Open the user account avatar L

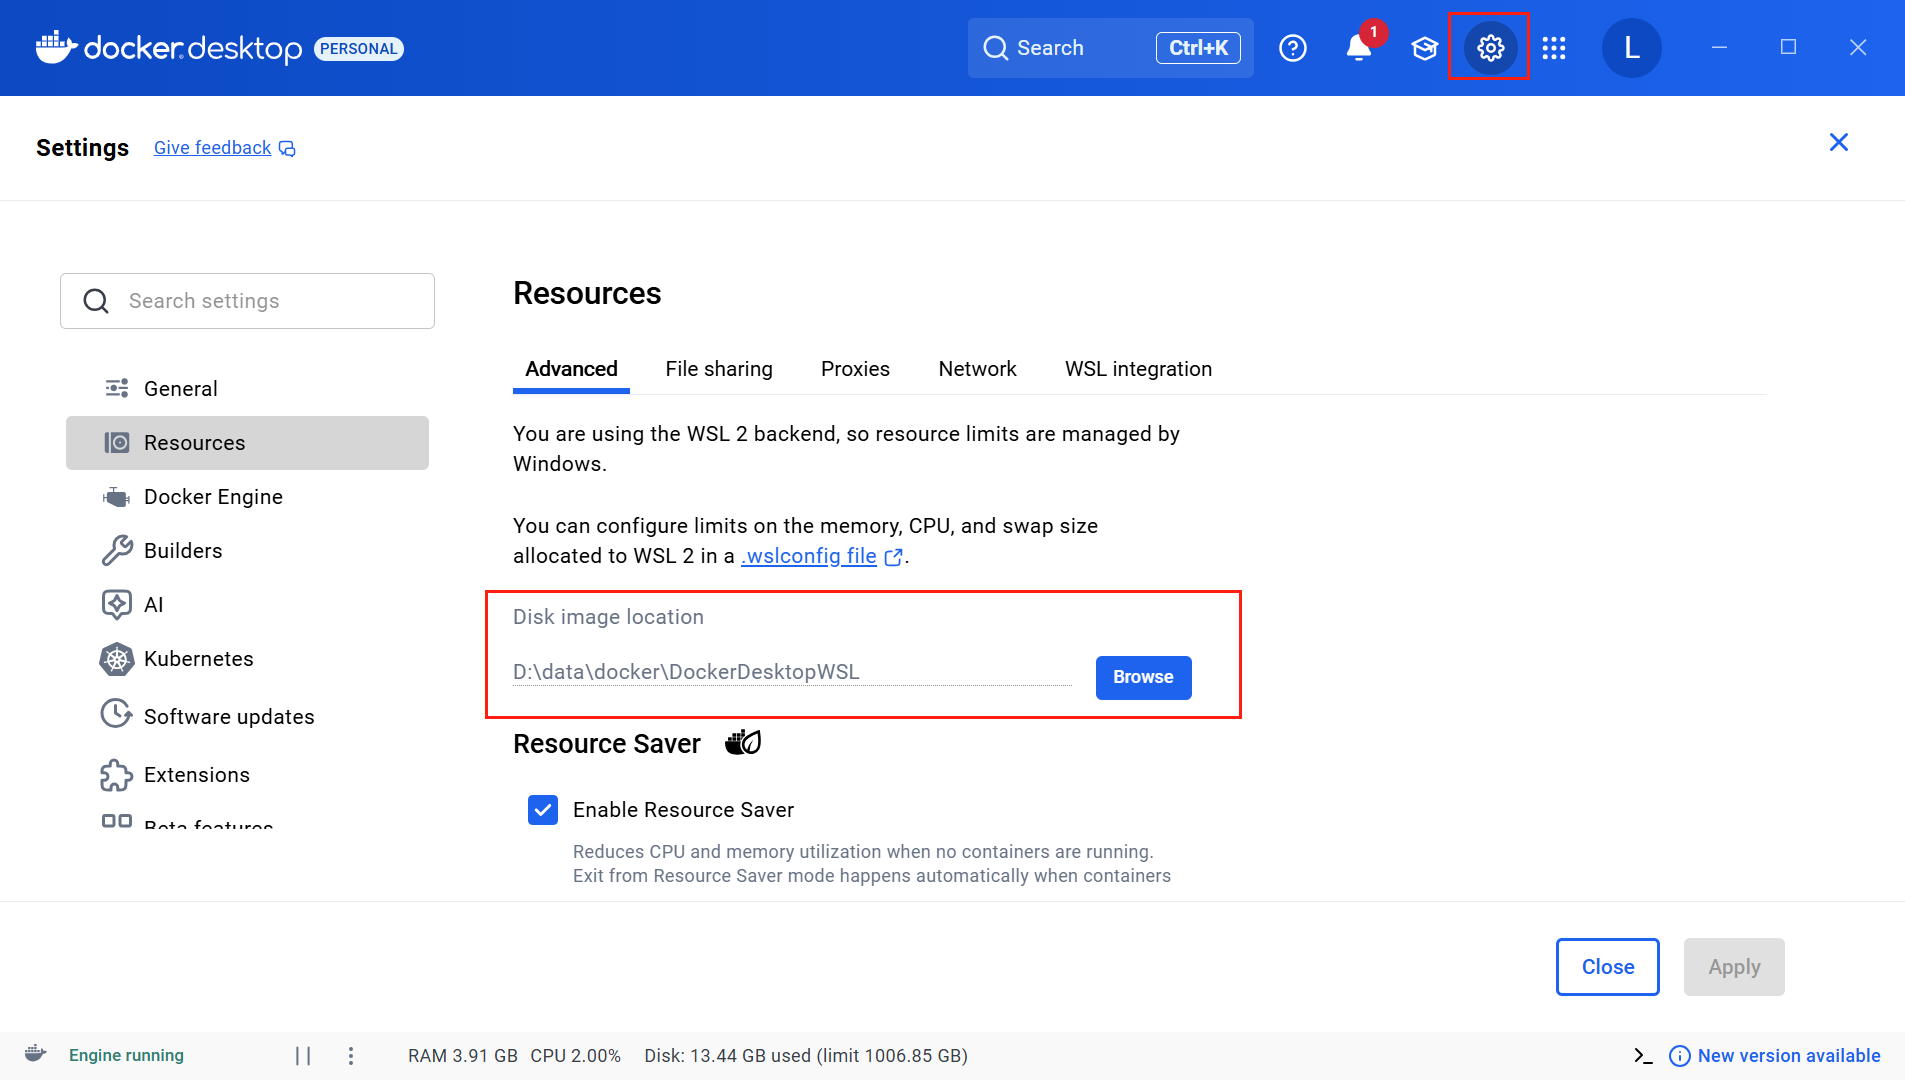pos(1631,48)
